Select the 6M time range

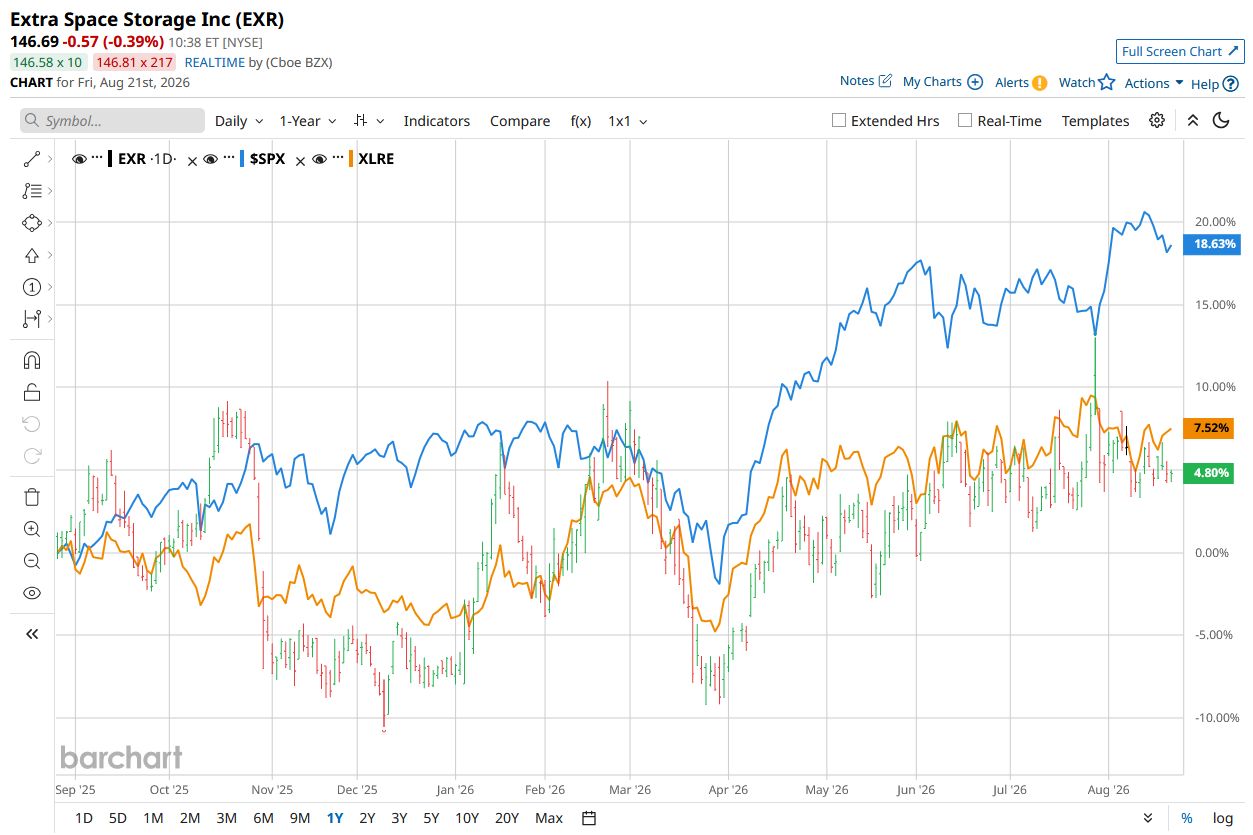[263, 818]
